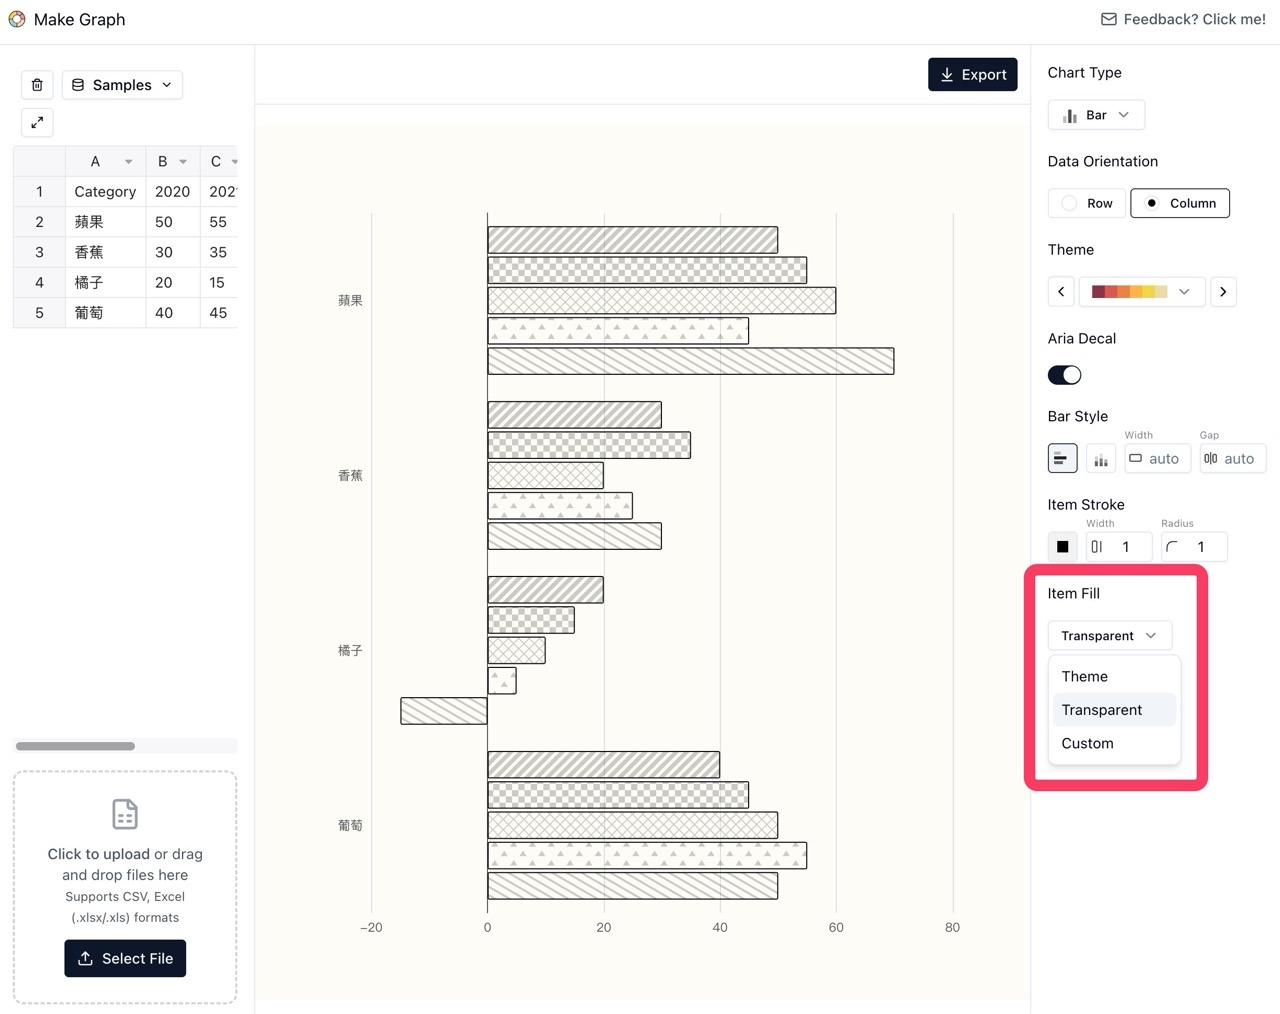Toggle the Aria Decal switch
This screenshot has width=1280, height=1014.
pos(1064,375)
